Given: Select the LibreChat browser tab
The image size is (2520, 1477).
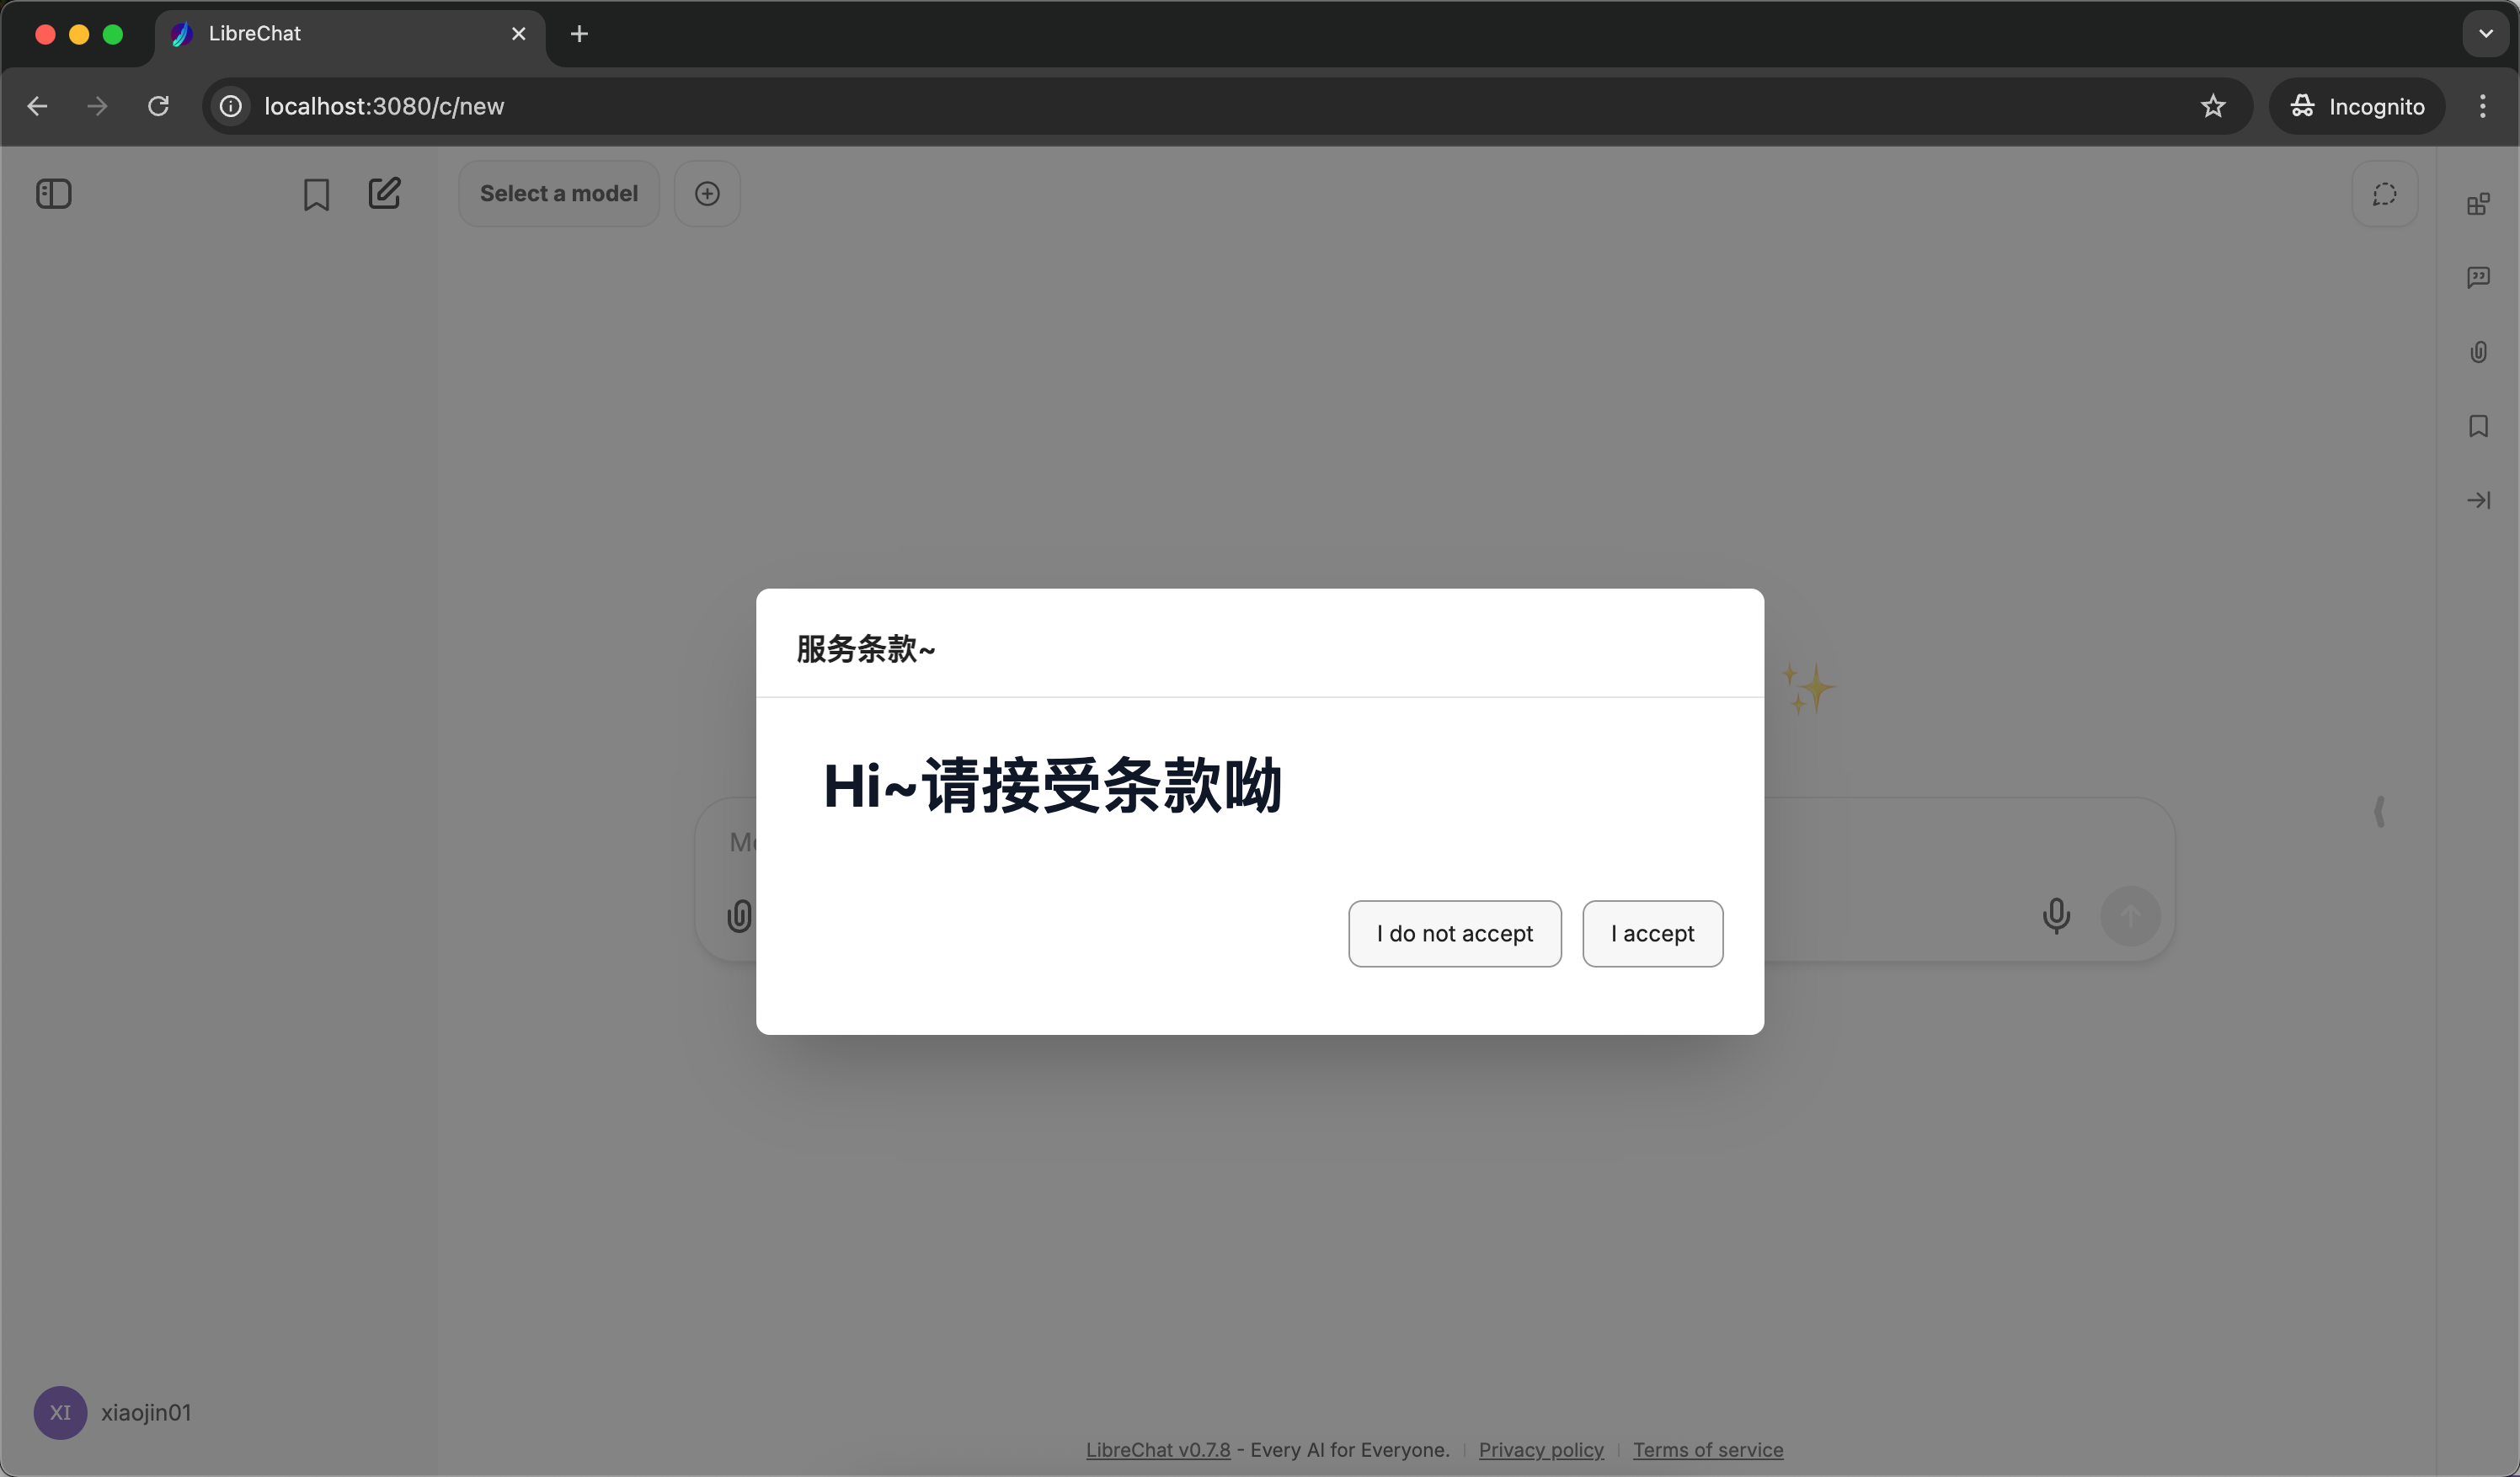Looking at the screenshot, I should tap(340, 34).
